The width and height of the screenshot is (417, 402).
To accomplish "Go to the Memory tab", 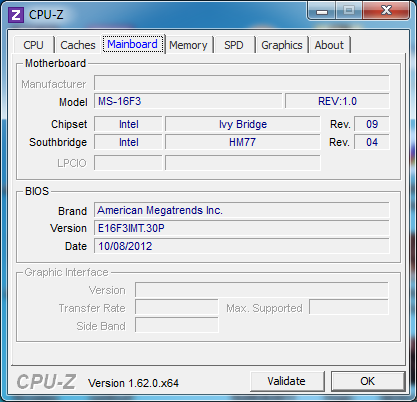I will pyautogui.click(x=188, y=45).
